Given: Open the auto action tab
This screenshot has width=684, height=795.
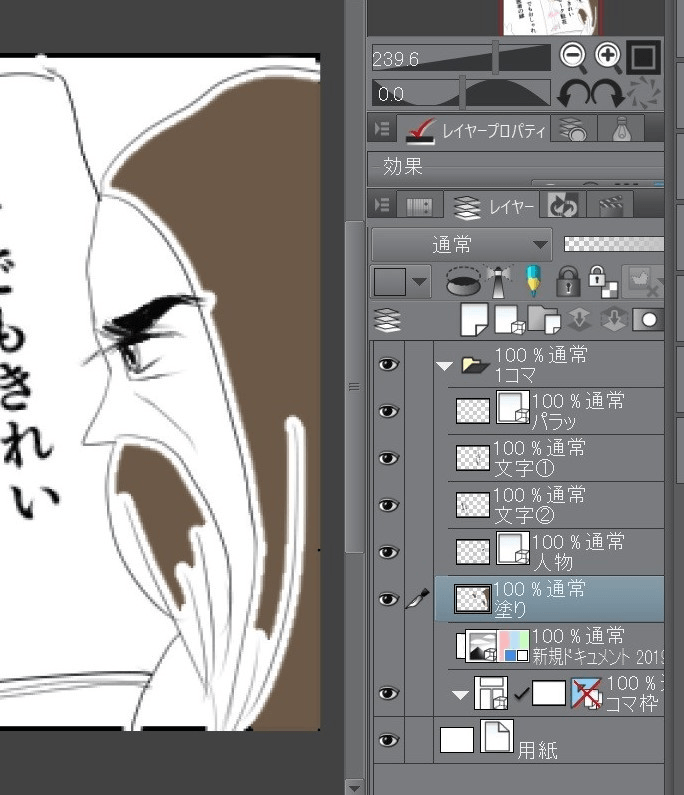Looking at the screenshot, I should pos(563,205).
